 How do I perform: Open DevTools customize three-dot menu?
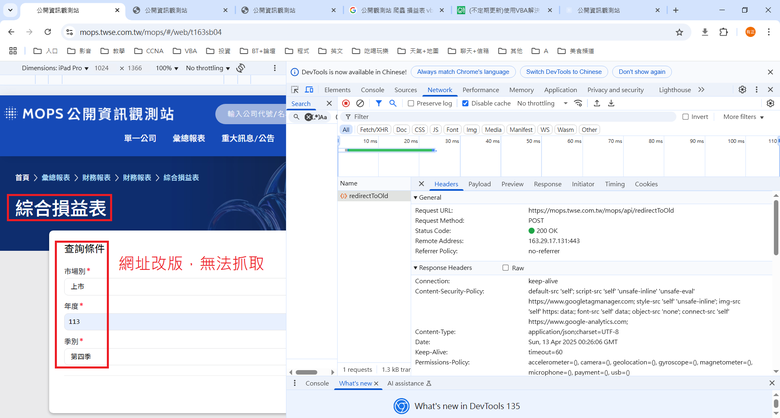[x=757, y=90]
